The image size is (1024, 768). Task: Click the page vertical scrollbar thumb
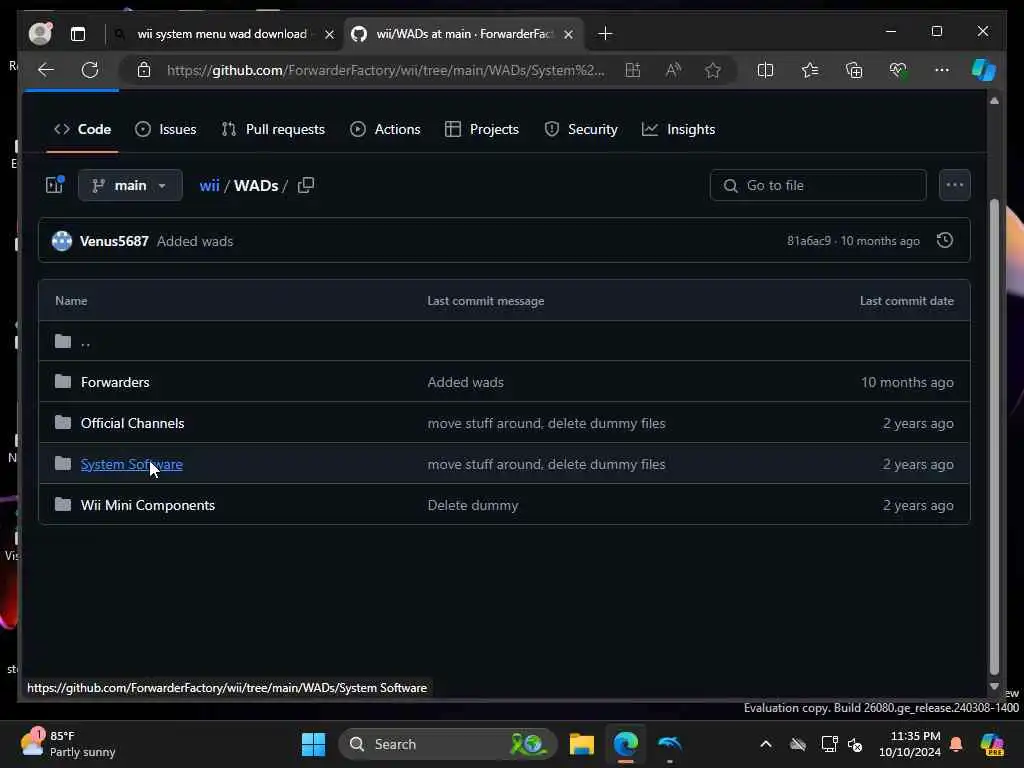[x=994, y=436]
